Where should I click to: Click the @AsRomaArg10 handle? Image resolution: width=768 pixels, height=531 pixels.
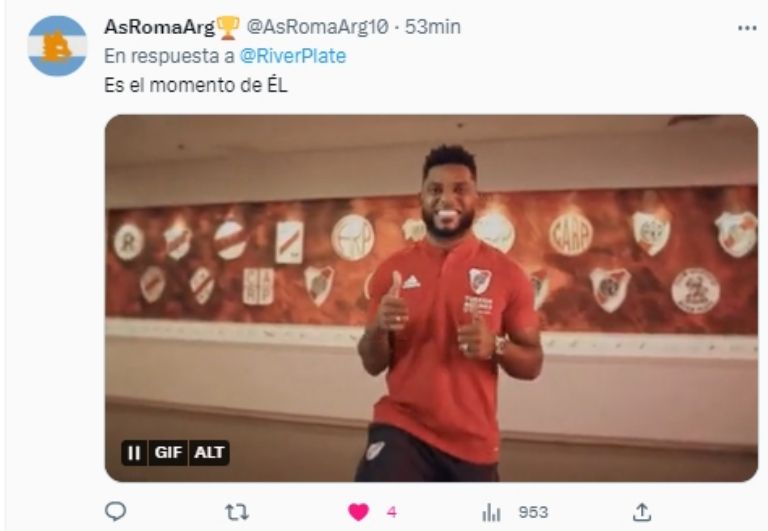pyautogui.click(x=317, y=27)
